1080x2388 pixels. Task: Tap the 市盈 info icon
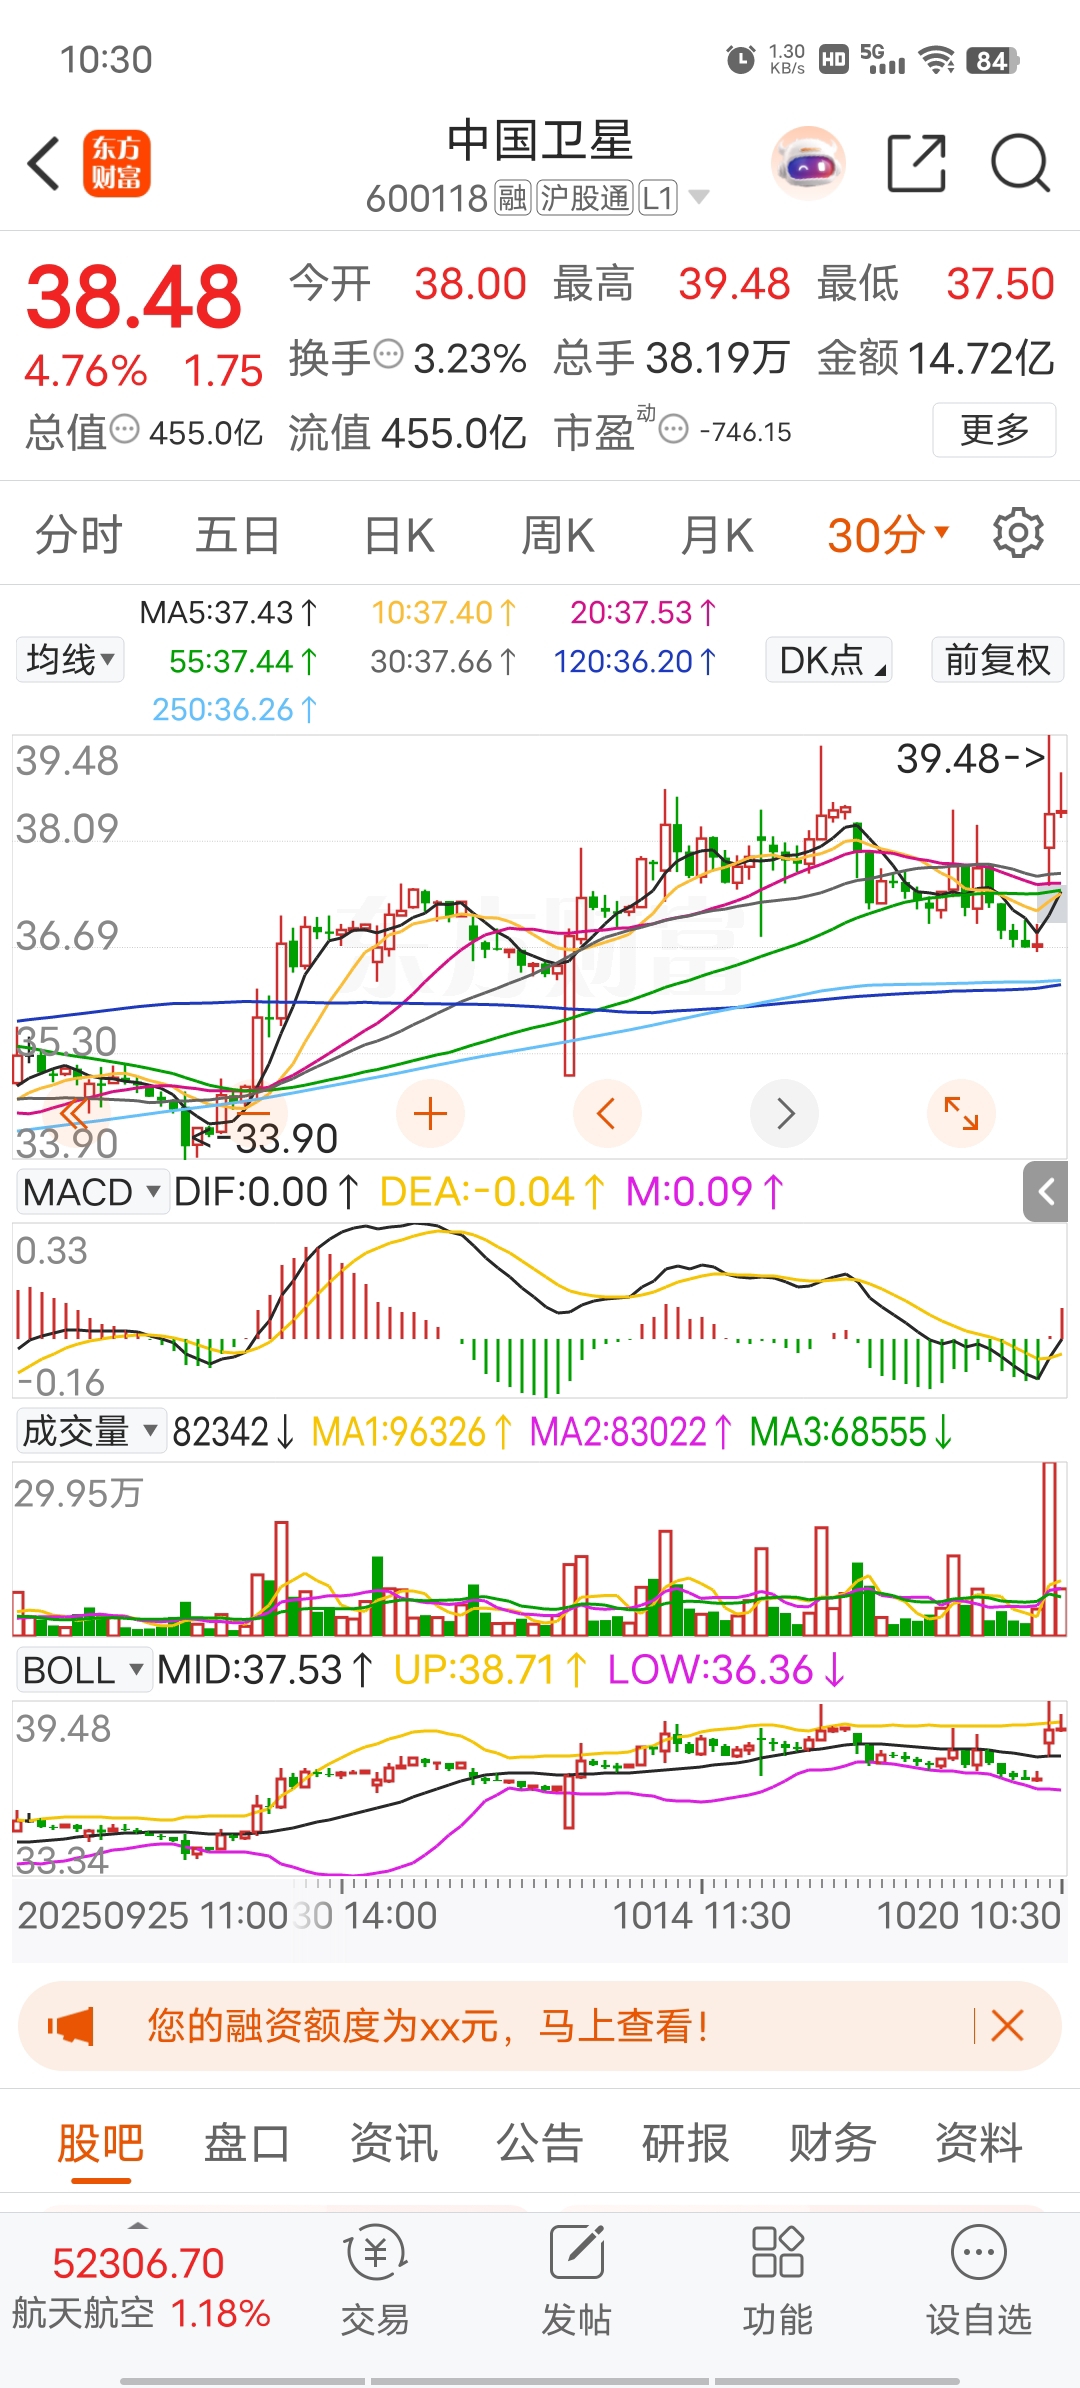(x=674, y=429)
